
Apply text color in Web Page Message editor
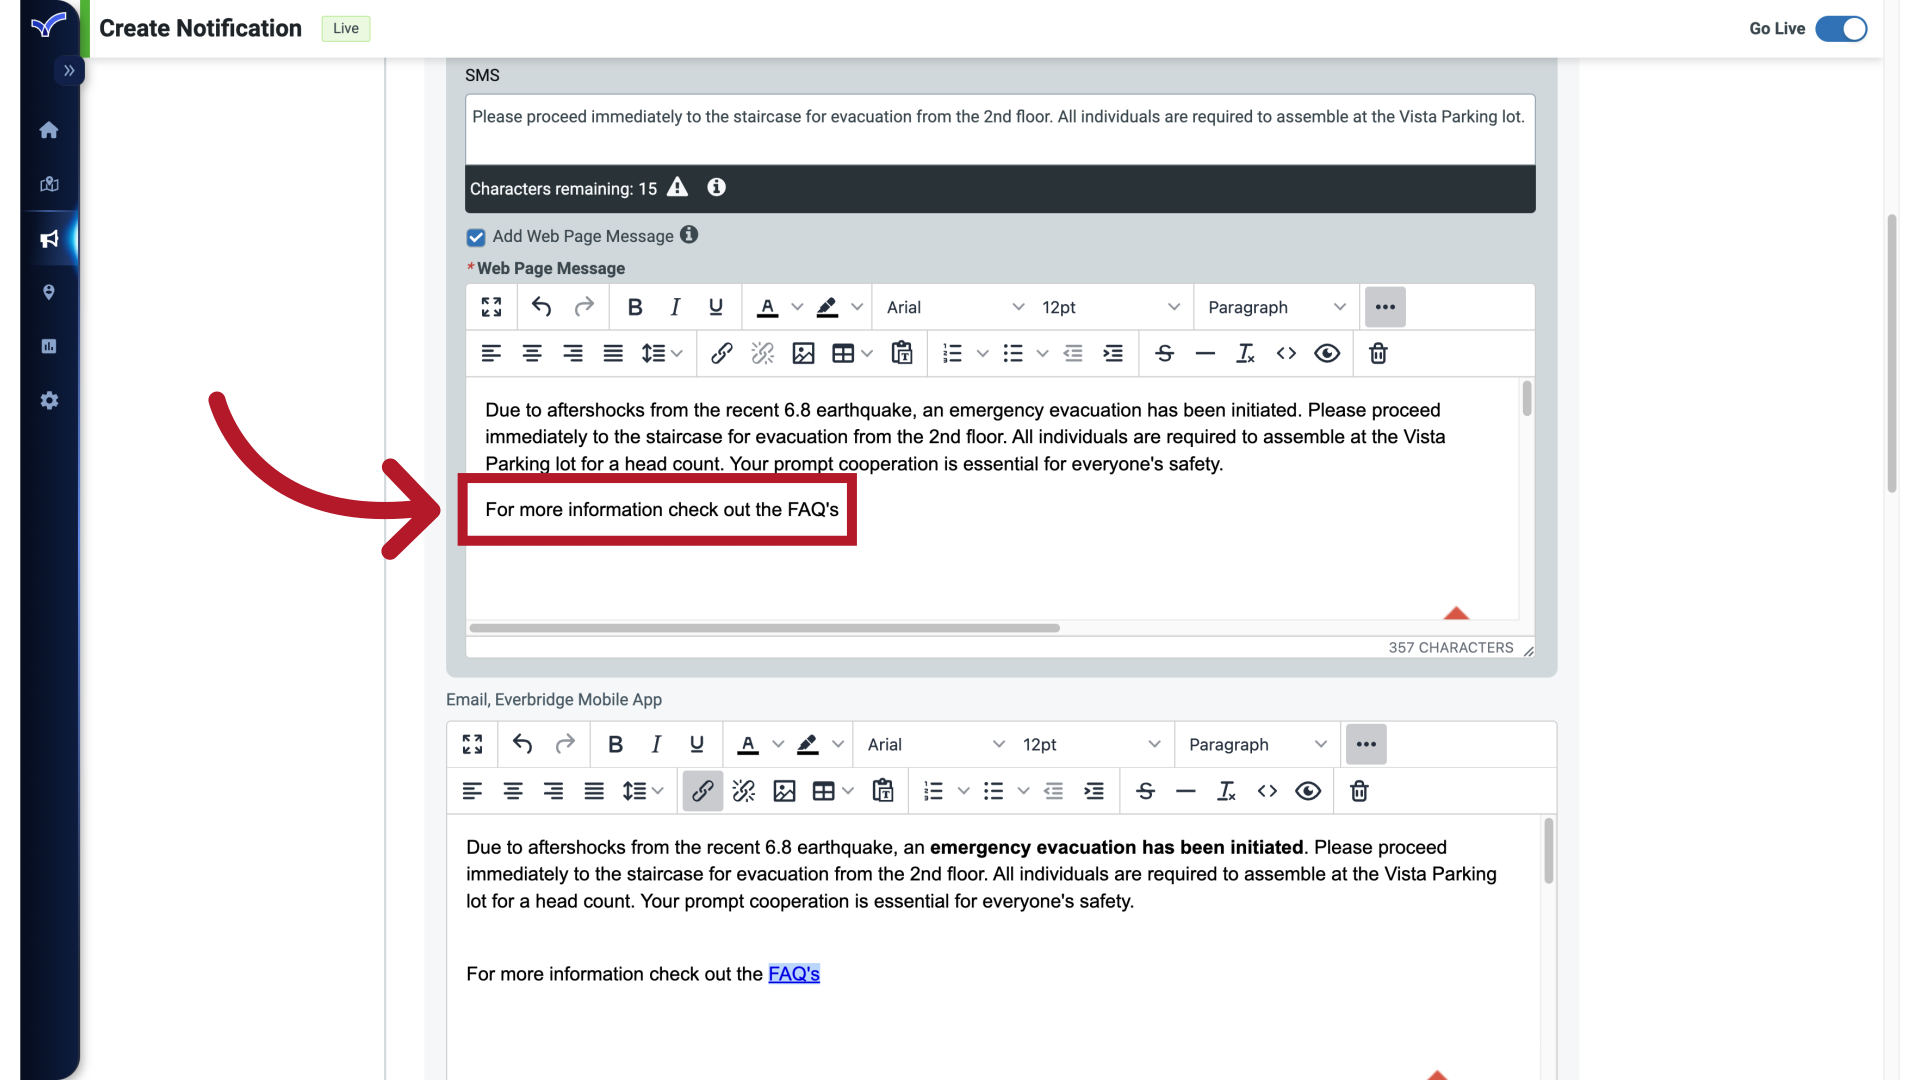pos(768,307)
